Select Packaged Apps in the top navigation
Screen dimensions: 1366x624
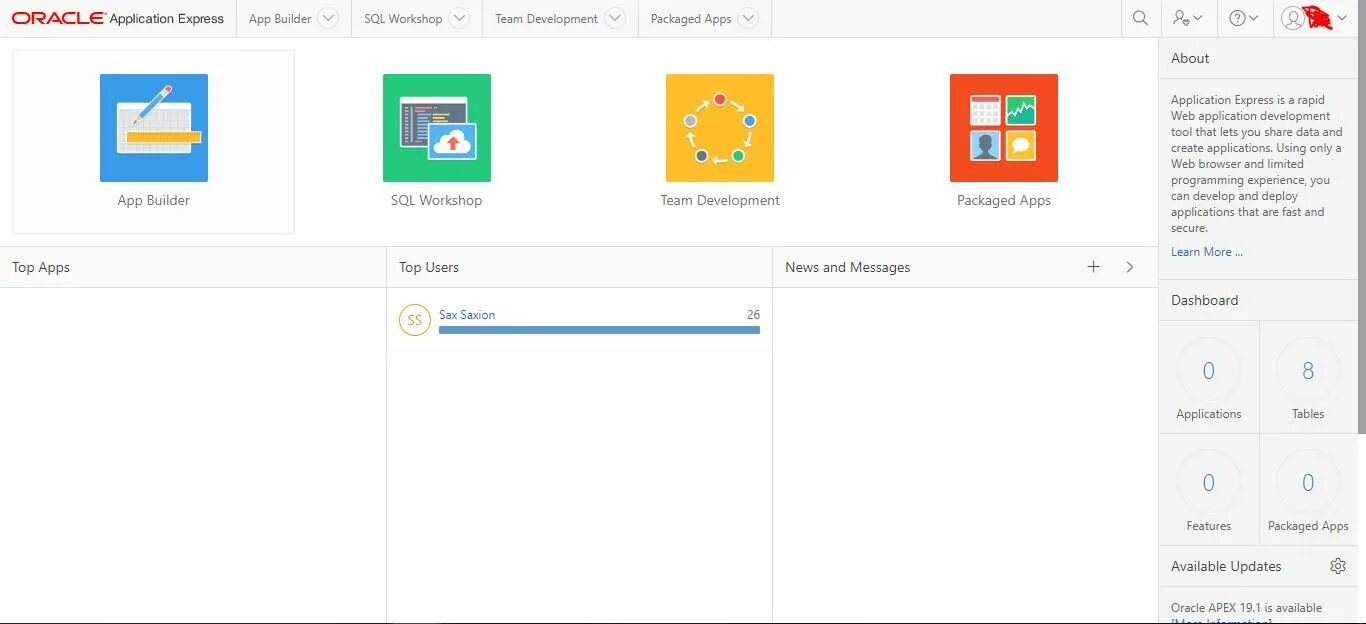click(691, 19)
